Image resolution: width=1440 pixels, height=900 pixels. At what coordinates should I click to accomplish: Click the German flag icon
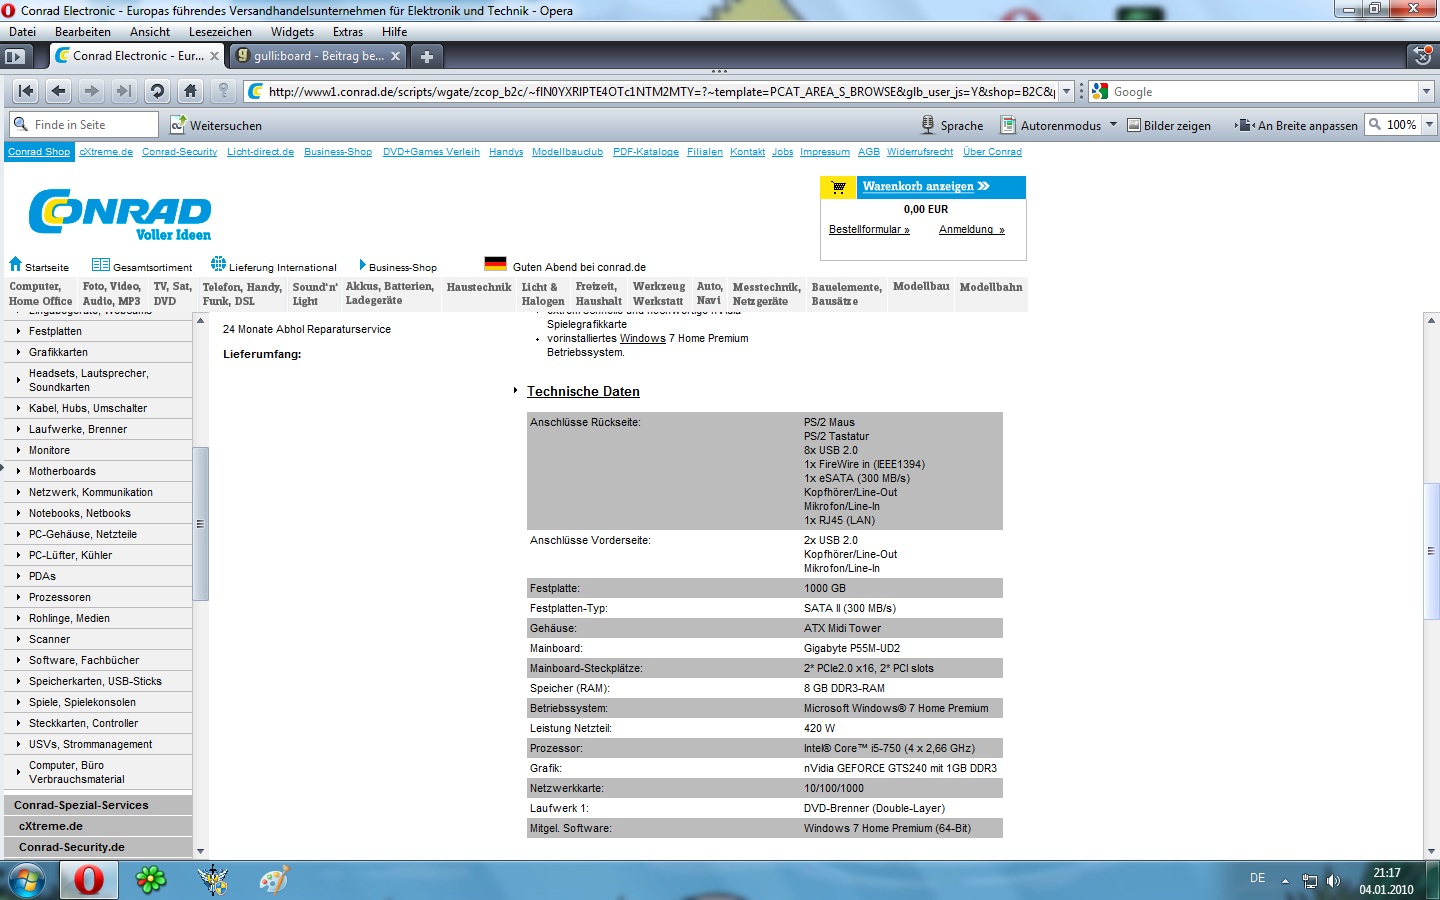(x=495, y=264)
